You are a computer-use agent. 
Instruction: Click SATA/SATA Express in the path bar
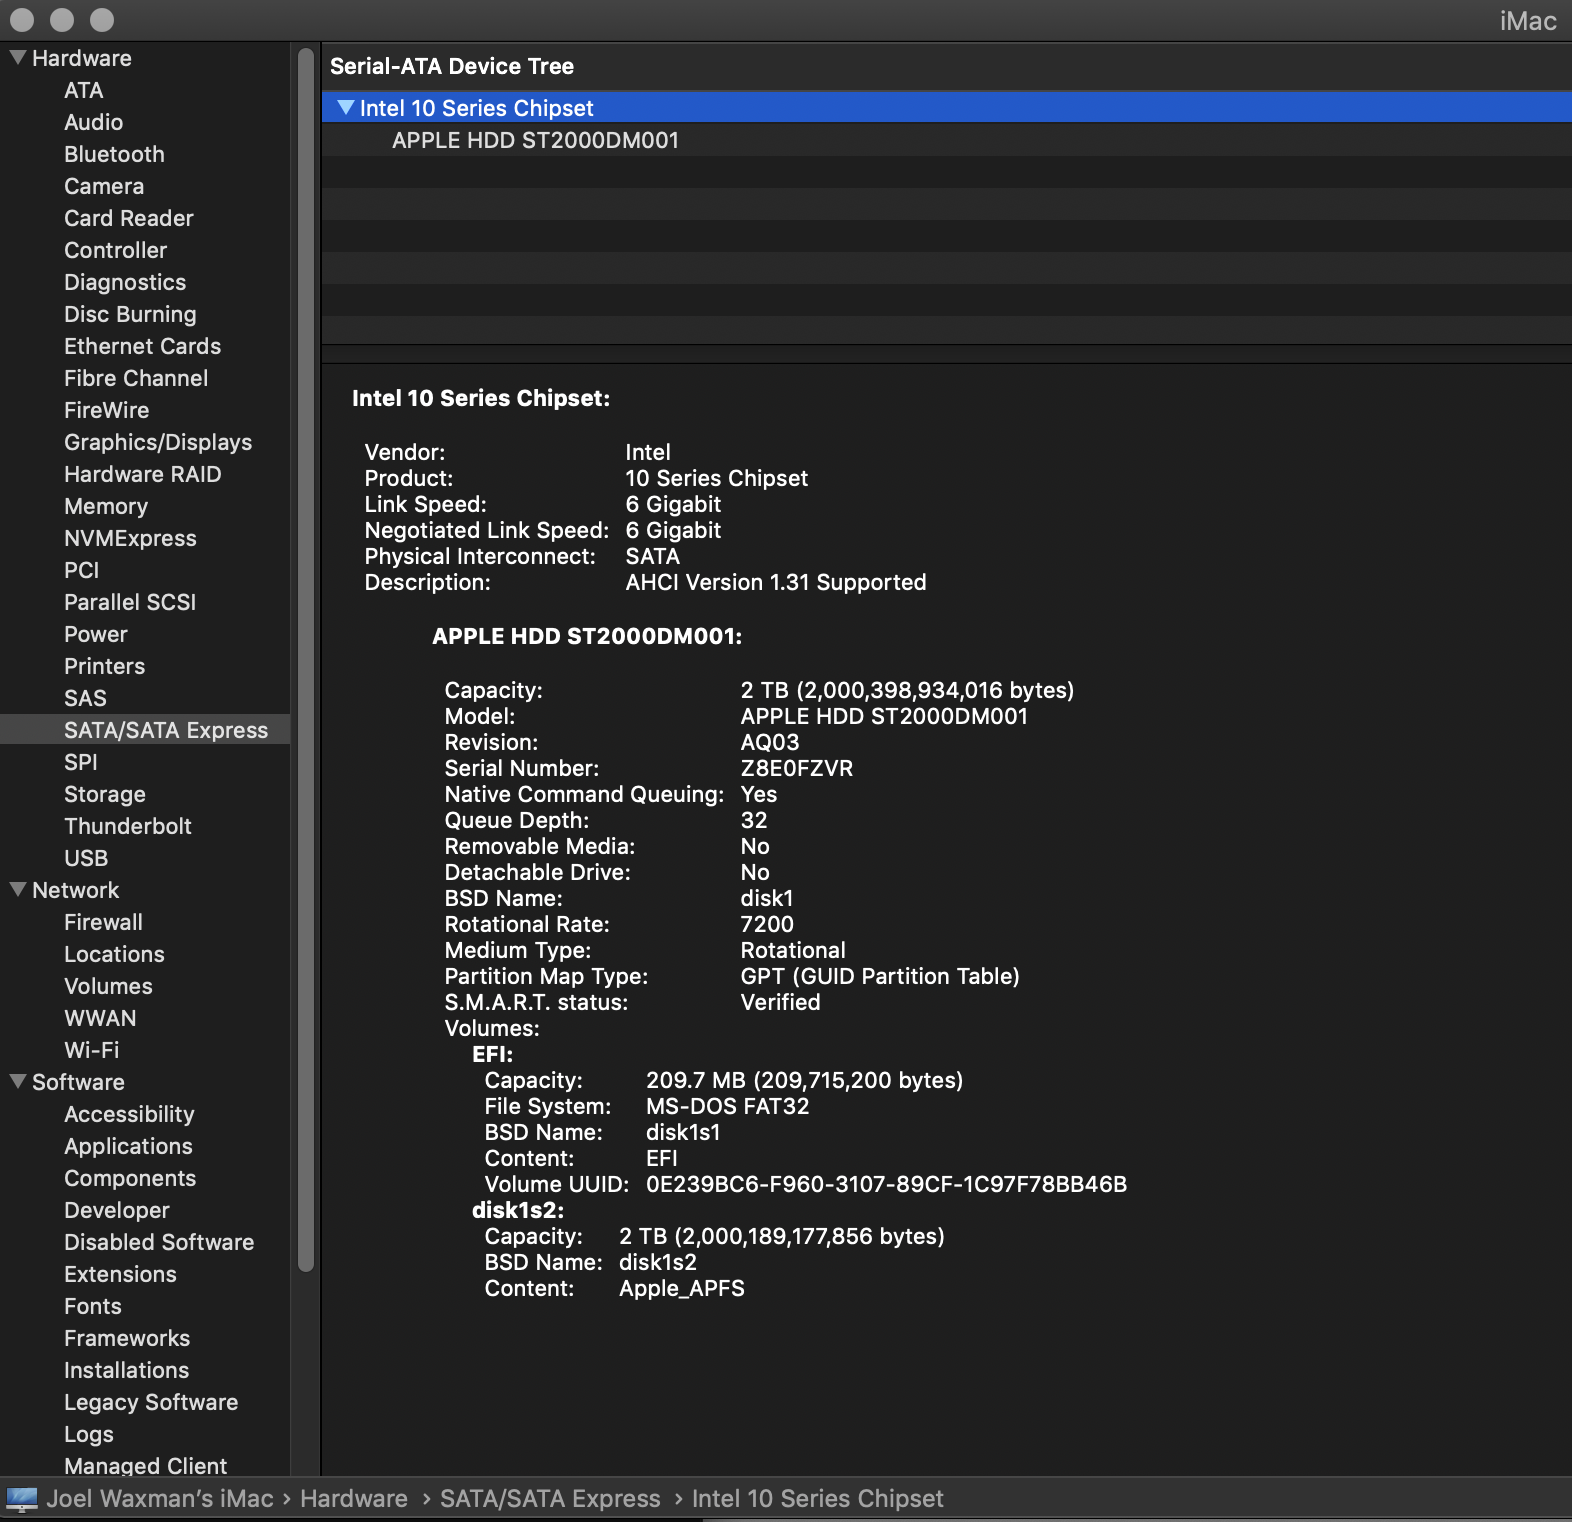[550, 1498]
